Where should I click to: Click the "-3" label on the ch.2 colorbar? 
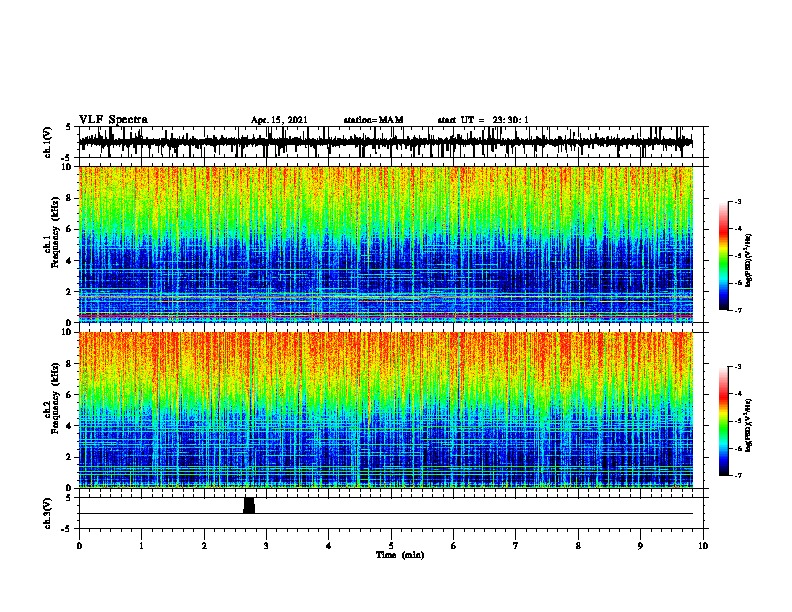(x=737, y=367)
